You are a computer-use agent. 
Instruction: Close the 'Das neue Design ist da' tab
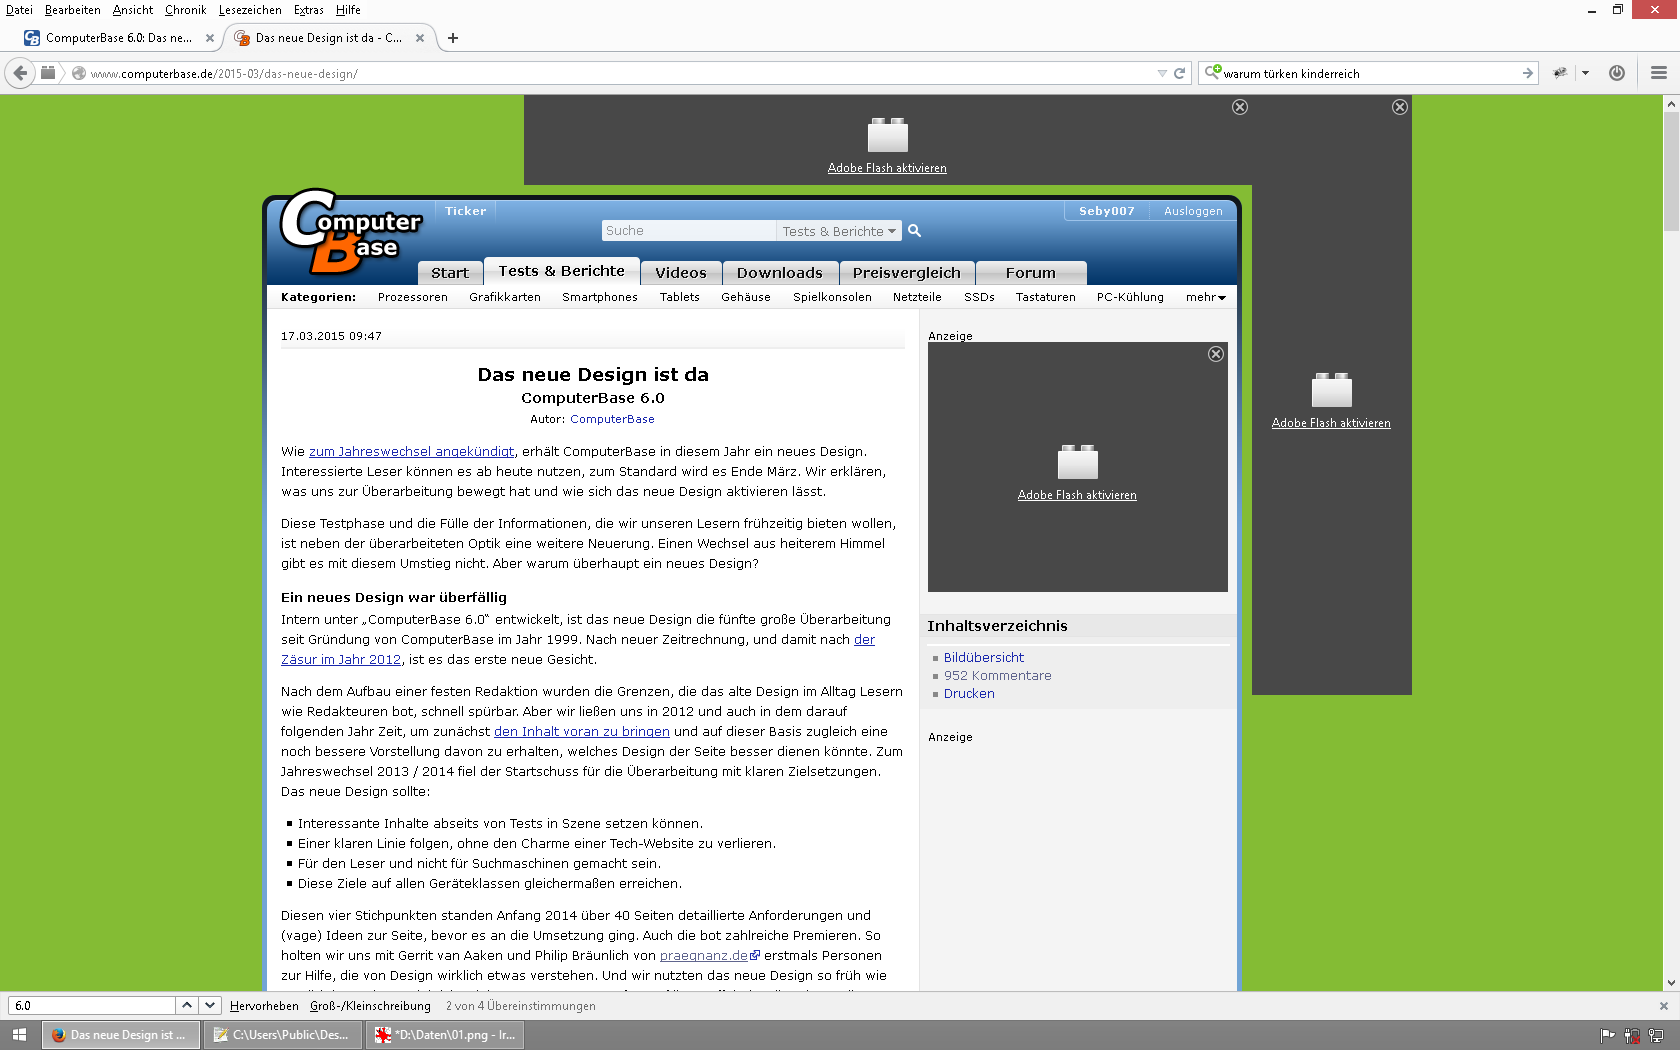pos(420,38)
